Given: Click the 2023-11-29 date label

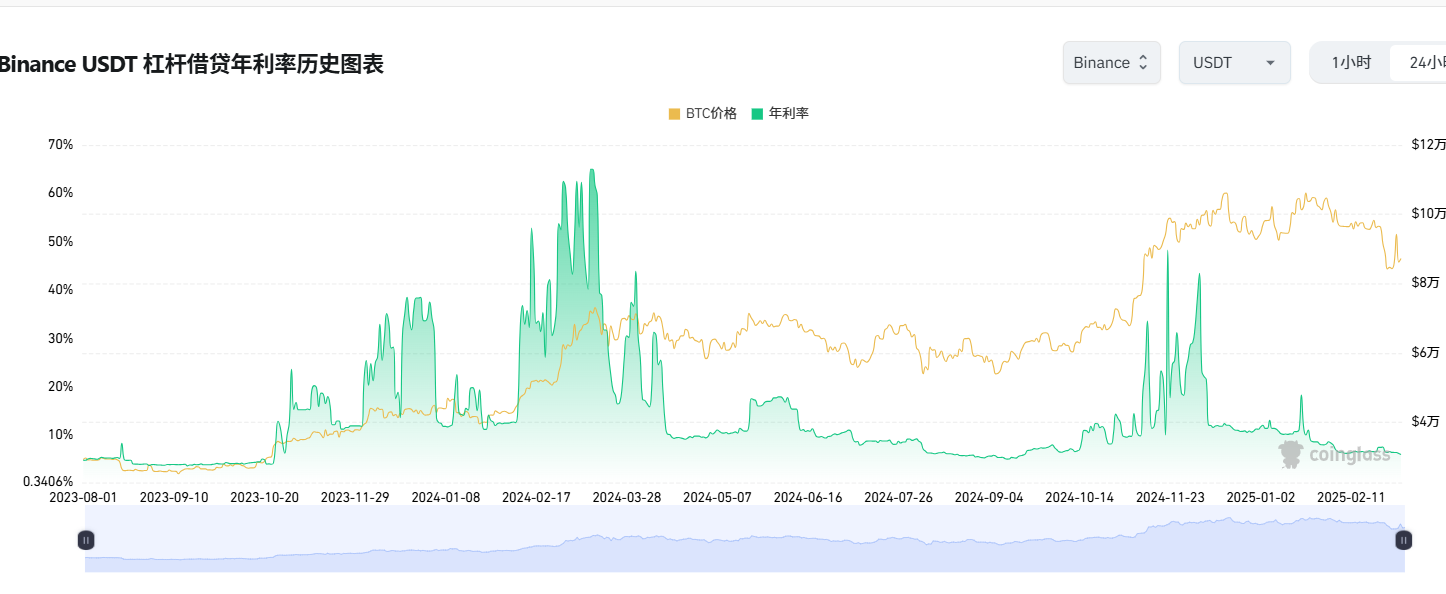Looking at the screenshot, I should [355, 497].
